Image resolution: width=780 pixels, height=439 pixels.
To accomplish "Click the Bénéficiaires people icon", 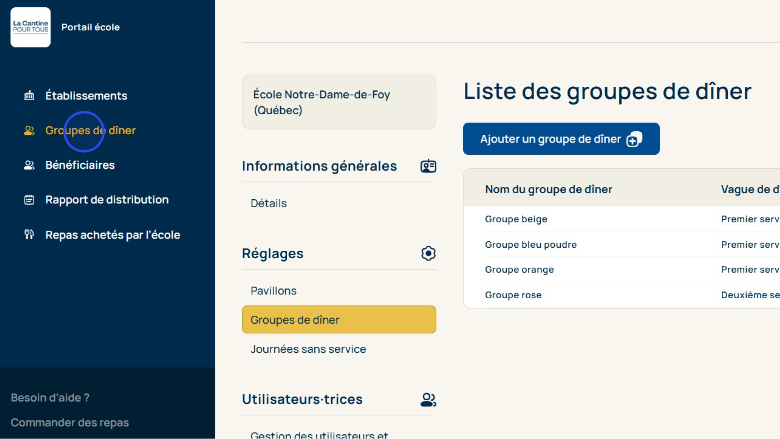I will tap(29, 165).
